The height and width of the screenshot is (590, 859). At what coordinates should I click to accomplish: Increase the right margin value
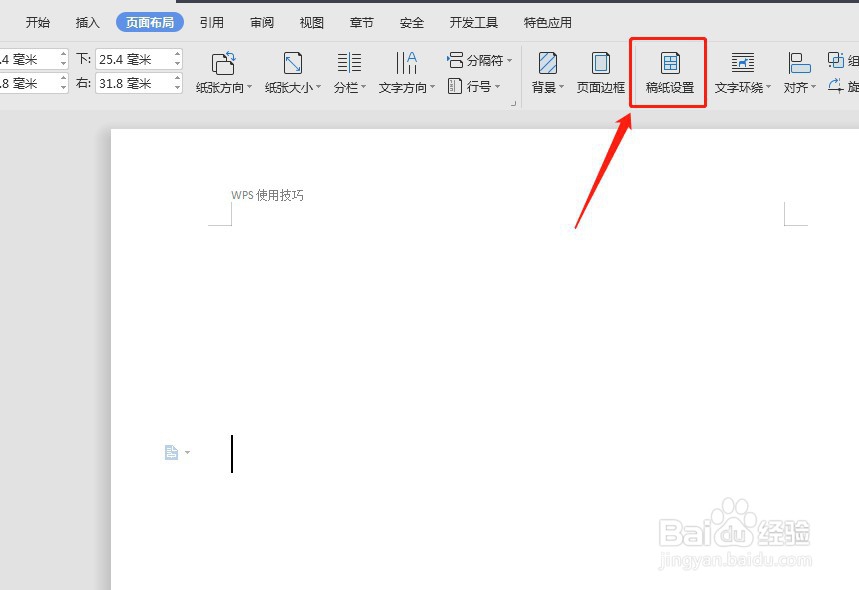point(177,78)
